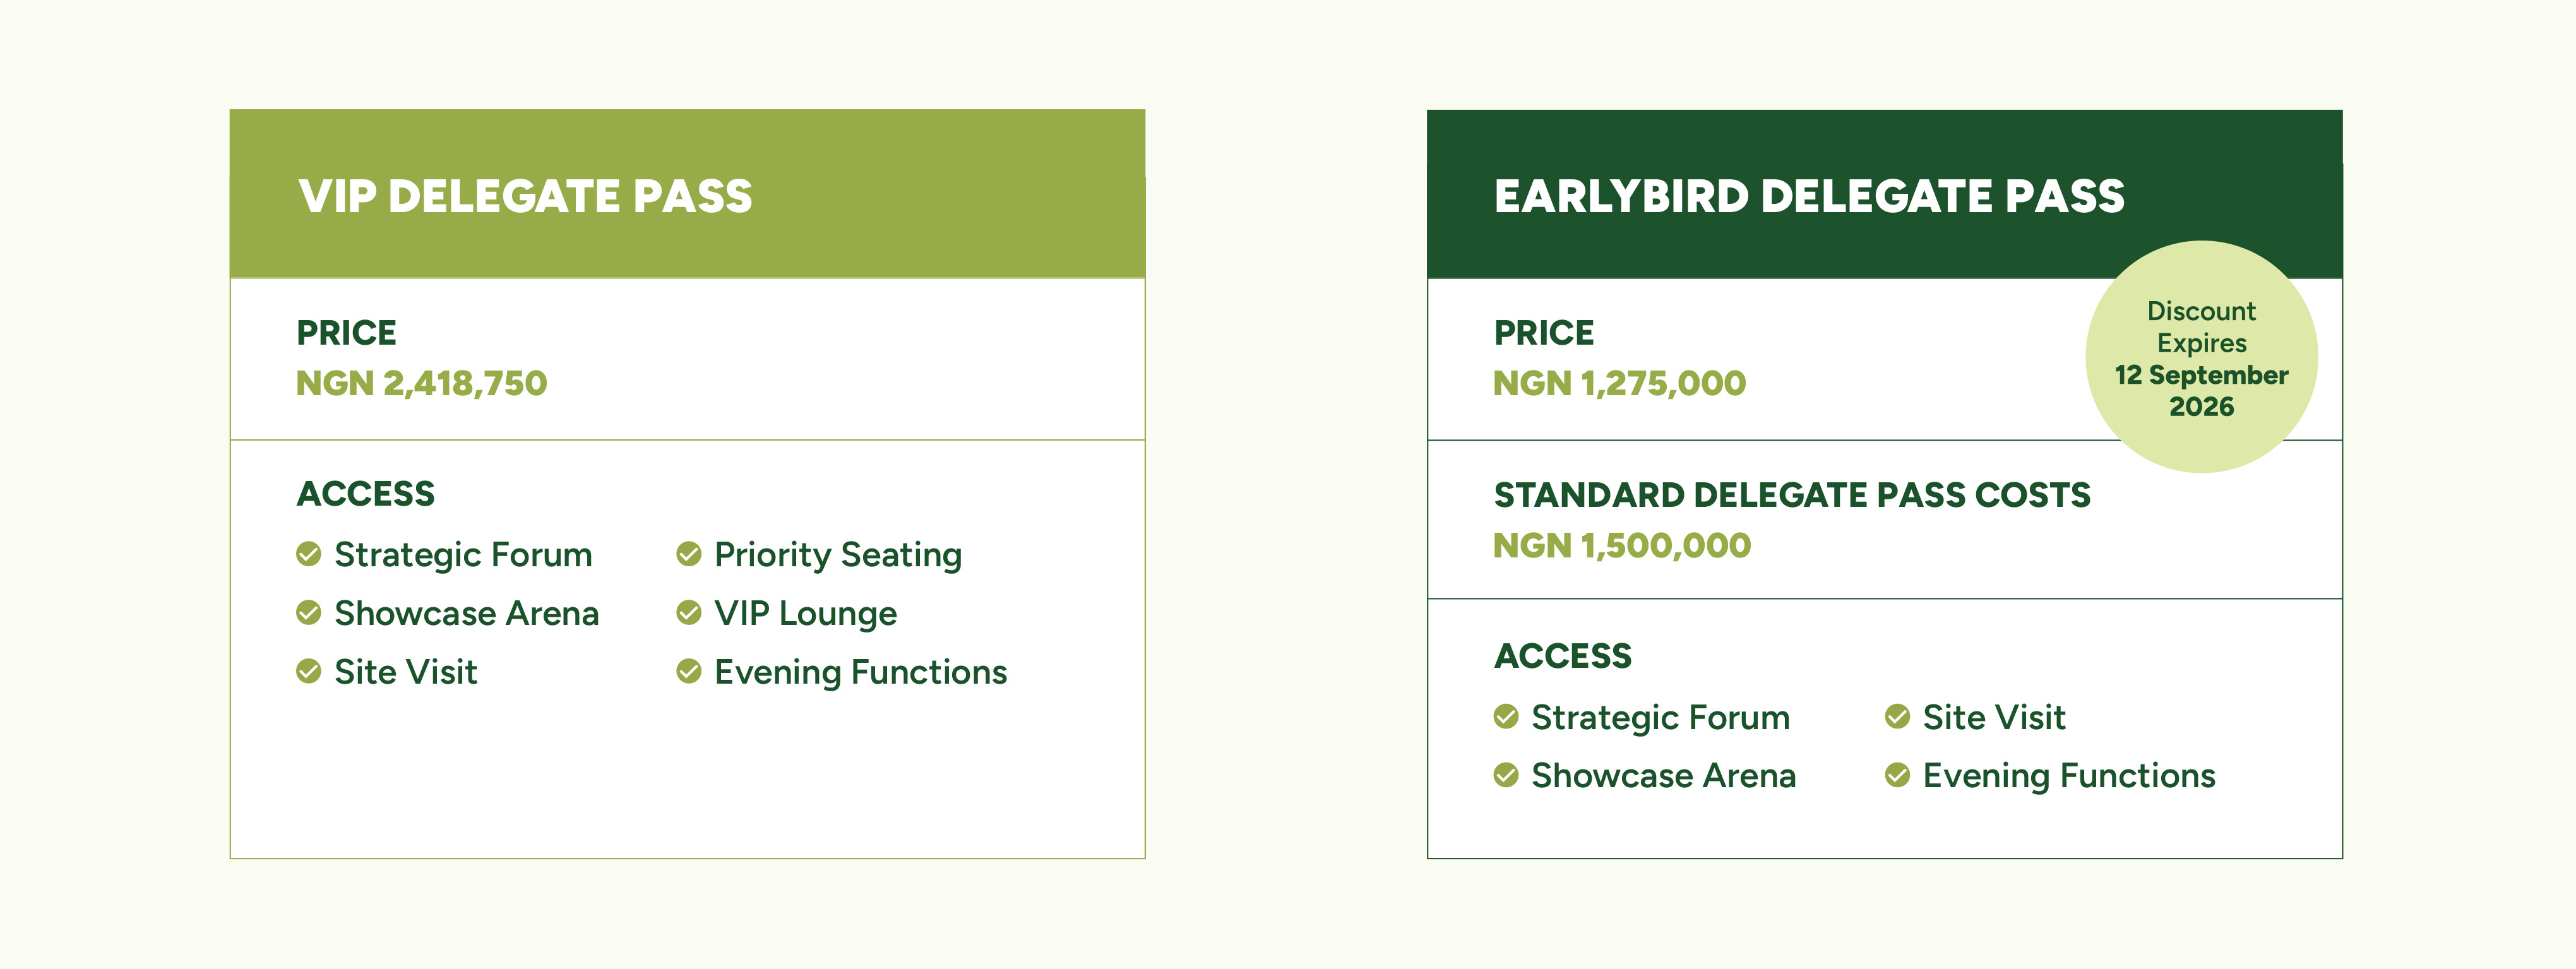This screenshot has width=2576, height=969.
Task: Select the VIP Delegate Pass header
Action: [x=687, y=194]
